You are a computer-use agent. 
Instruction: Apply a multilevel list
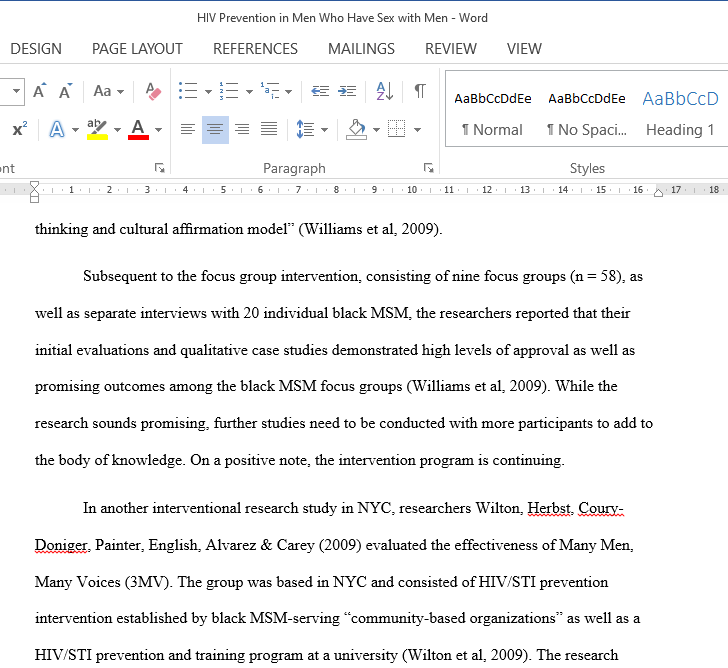pos(270,91)
